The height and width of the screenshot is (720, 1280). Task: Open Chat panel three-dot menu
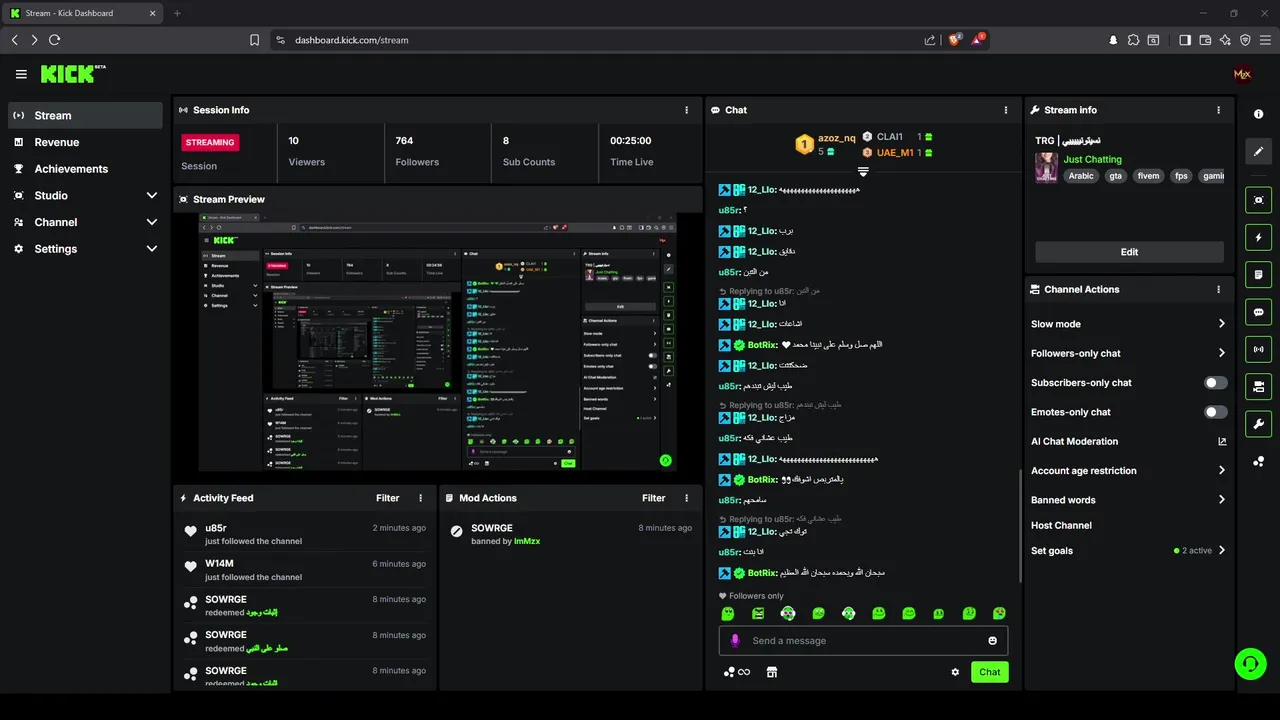pos(1006,110)
